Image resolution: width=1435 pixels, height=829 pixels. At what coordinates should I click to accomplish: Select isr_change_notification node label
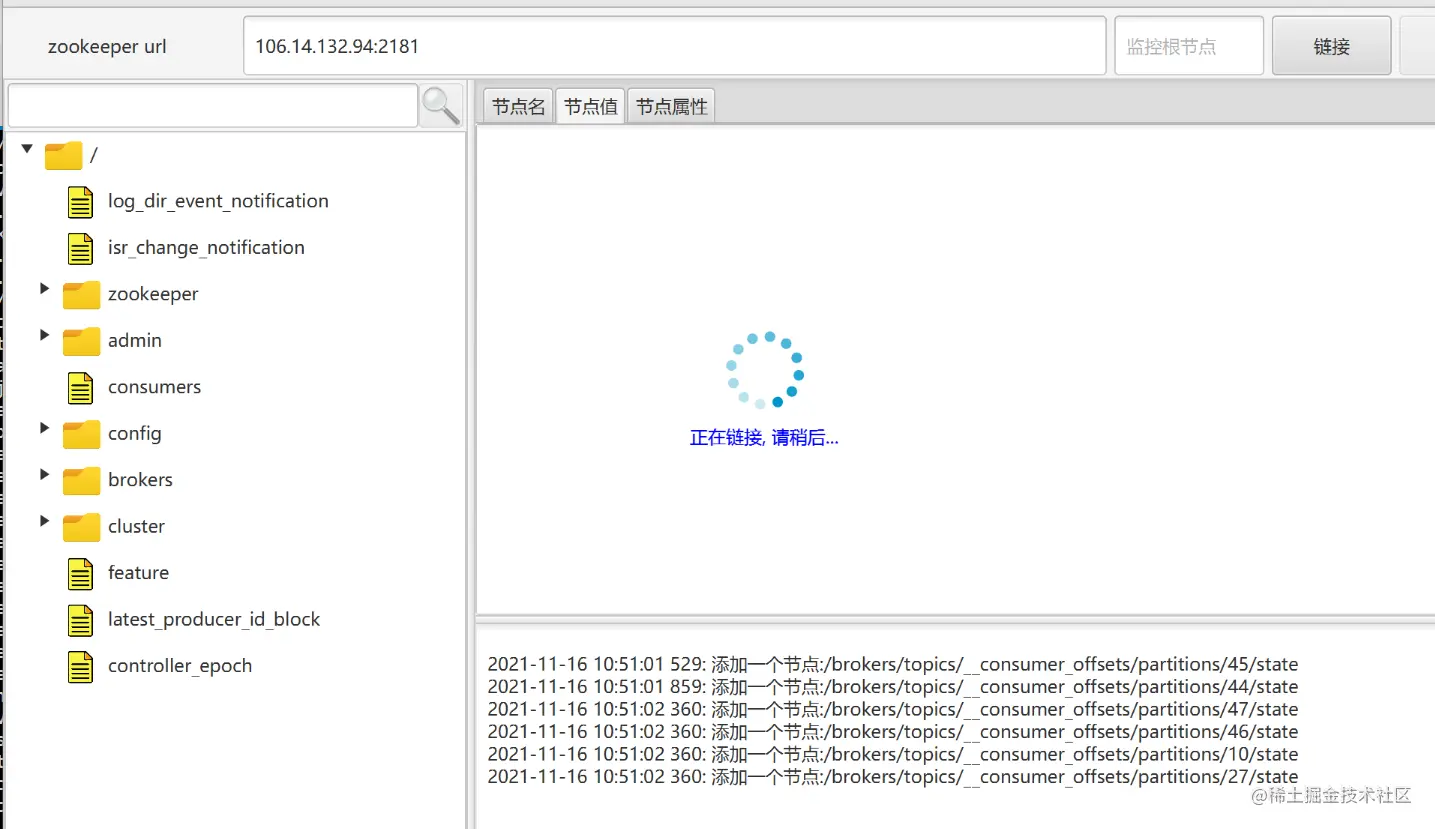(206, 248)
